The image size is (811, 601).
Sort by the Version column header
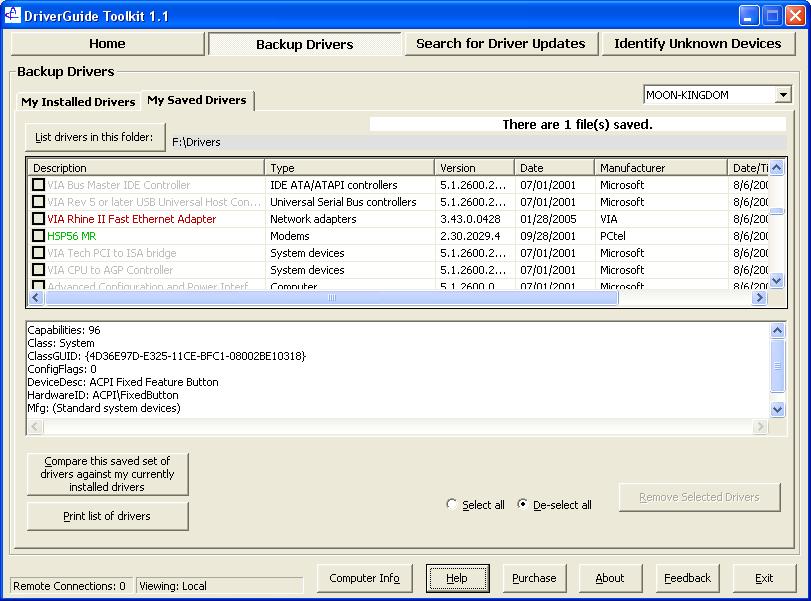pos(474,168)
